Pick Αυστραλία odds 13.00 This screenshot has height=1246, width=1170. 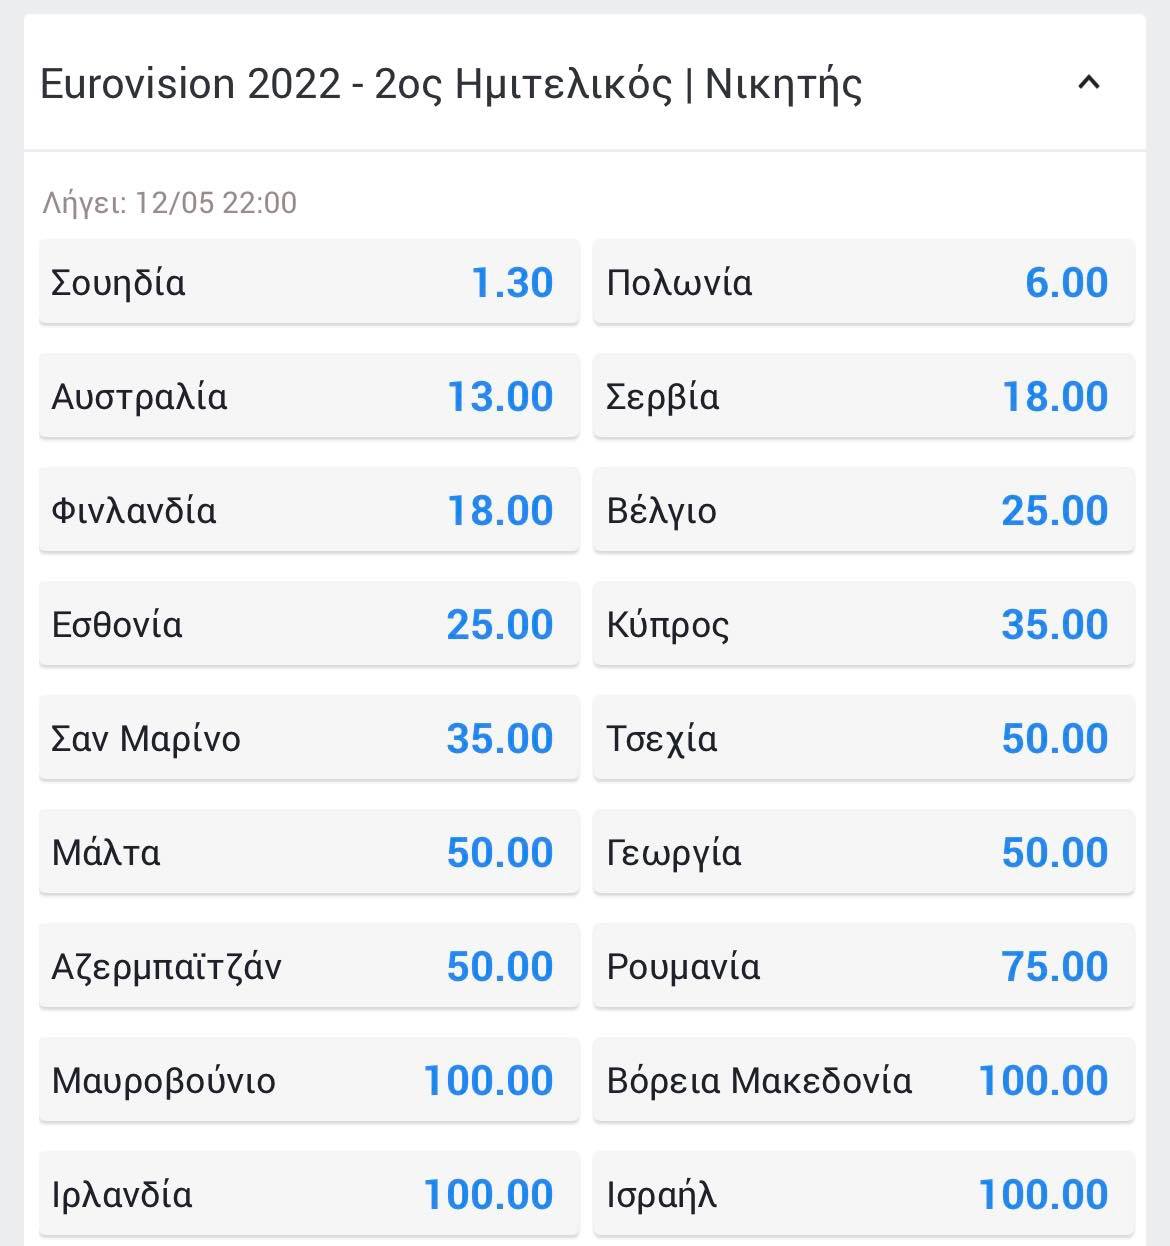click(309, 396)
